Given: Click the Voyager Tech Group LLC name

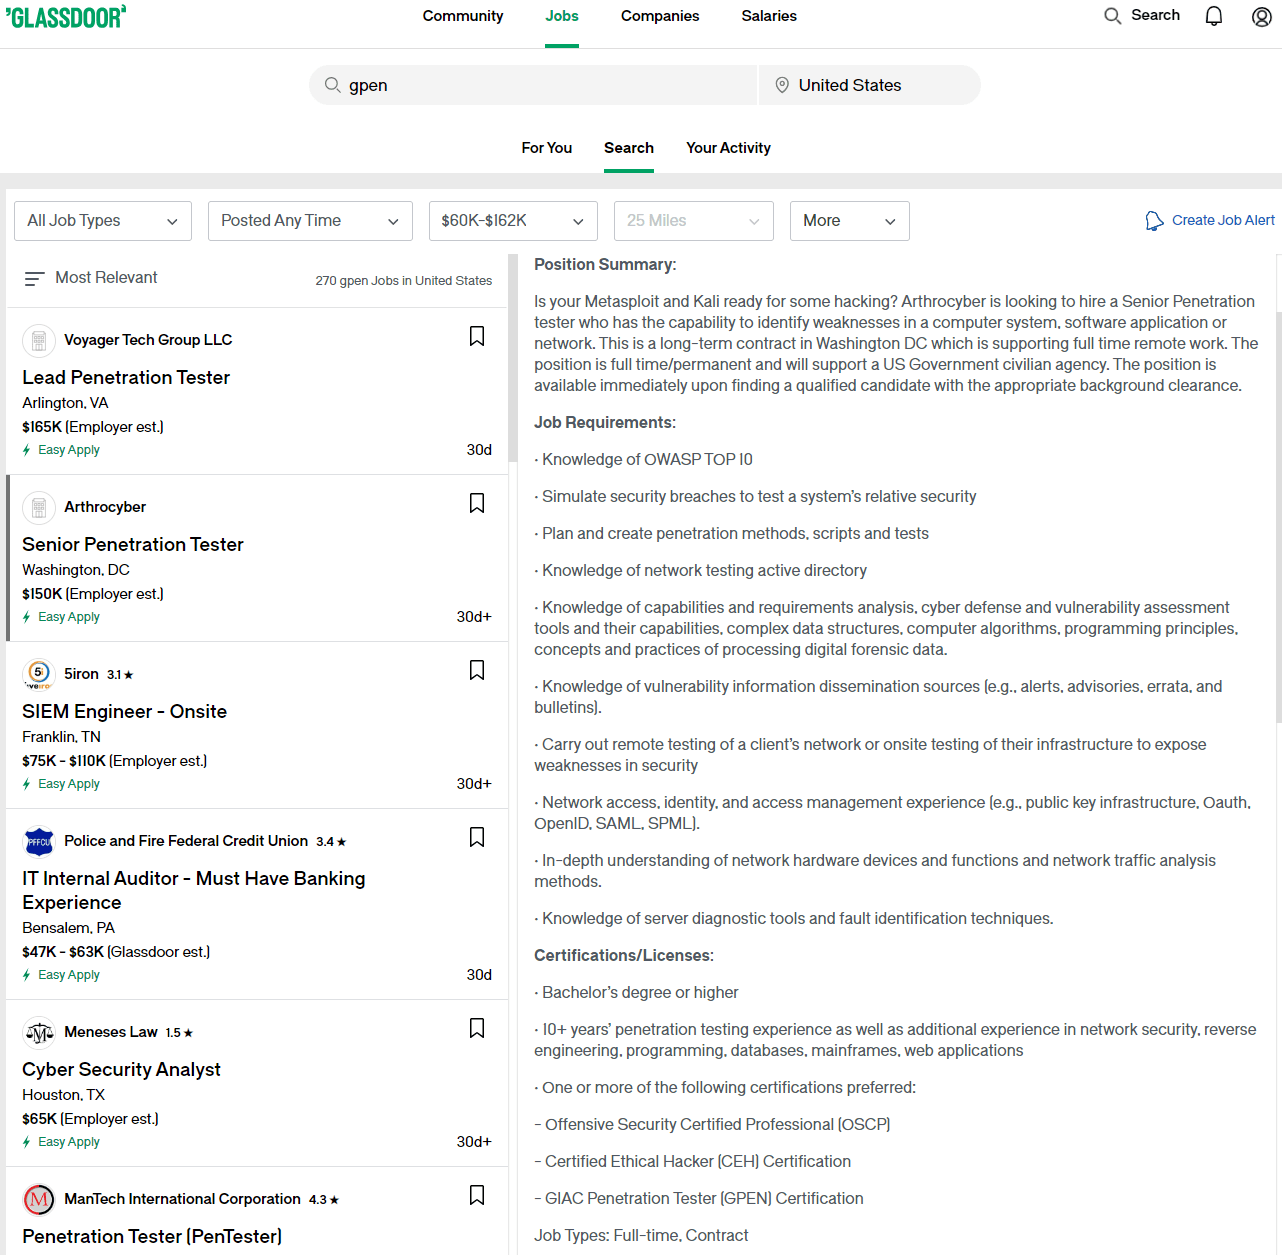Looking at the screenshot, I should pos(148,341).
